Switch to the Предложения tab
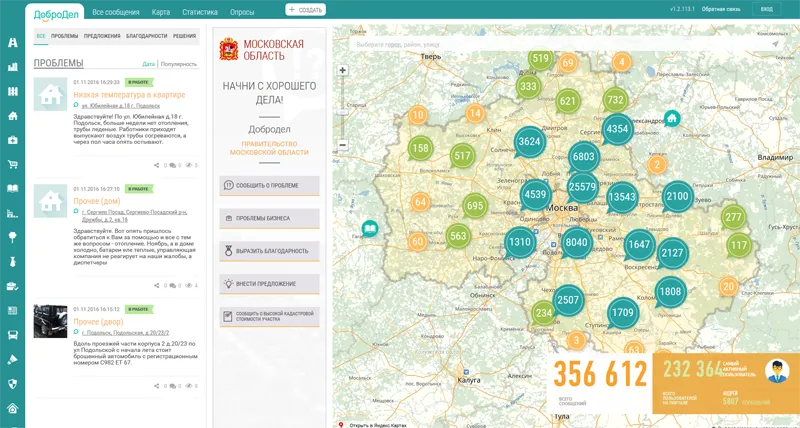This screenshot has height=428, width=800. click(102, 36)
